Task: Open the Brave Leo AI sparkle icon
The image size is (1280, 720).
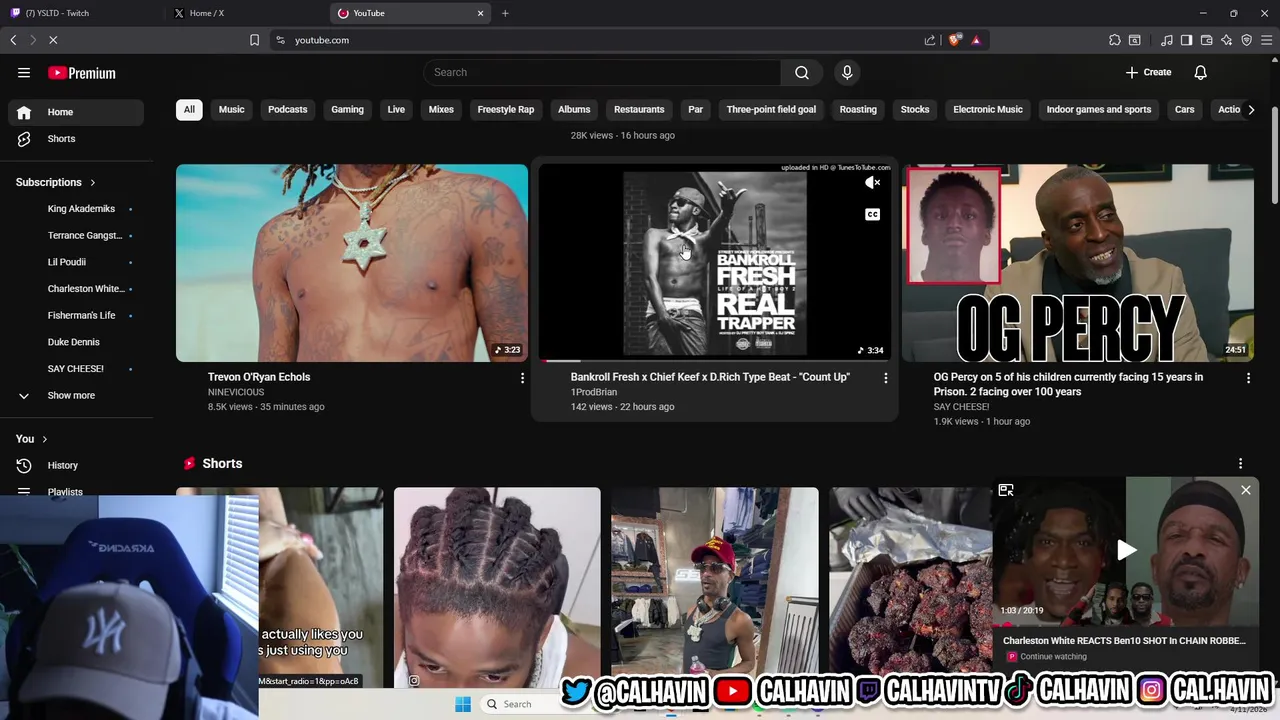Action: coord(1227,40)
